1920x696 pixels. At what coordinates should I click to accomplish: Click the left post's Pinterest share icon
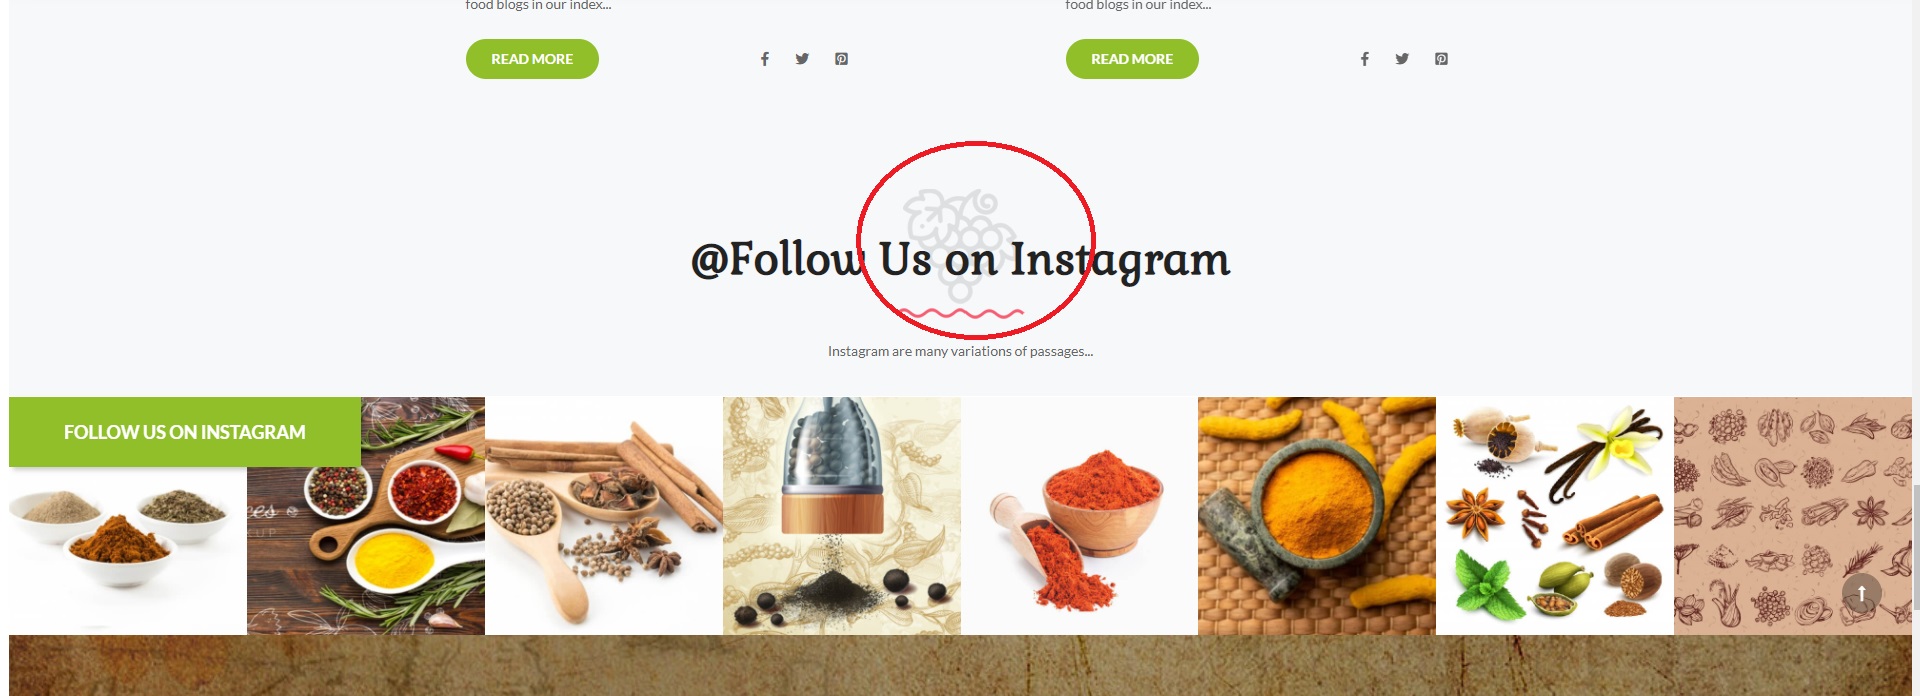(842, 59)
